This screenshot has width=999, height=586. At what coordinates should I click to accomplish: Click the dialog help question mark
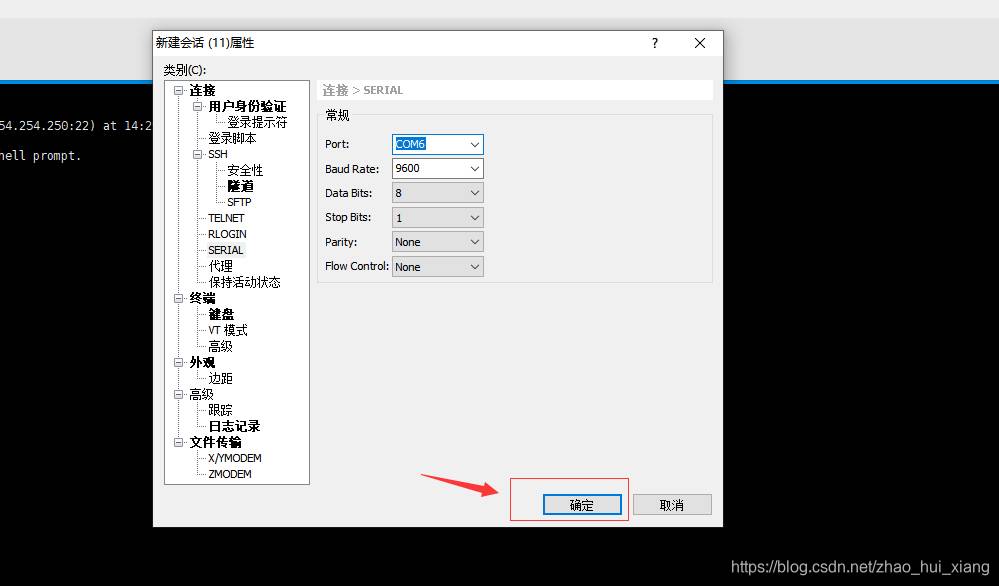[x=654, y=43]
